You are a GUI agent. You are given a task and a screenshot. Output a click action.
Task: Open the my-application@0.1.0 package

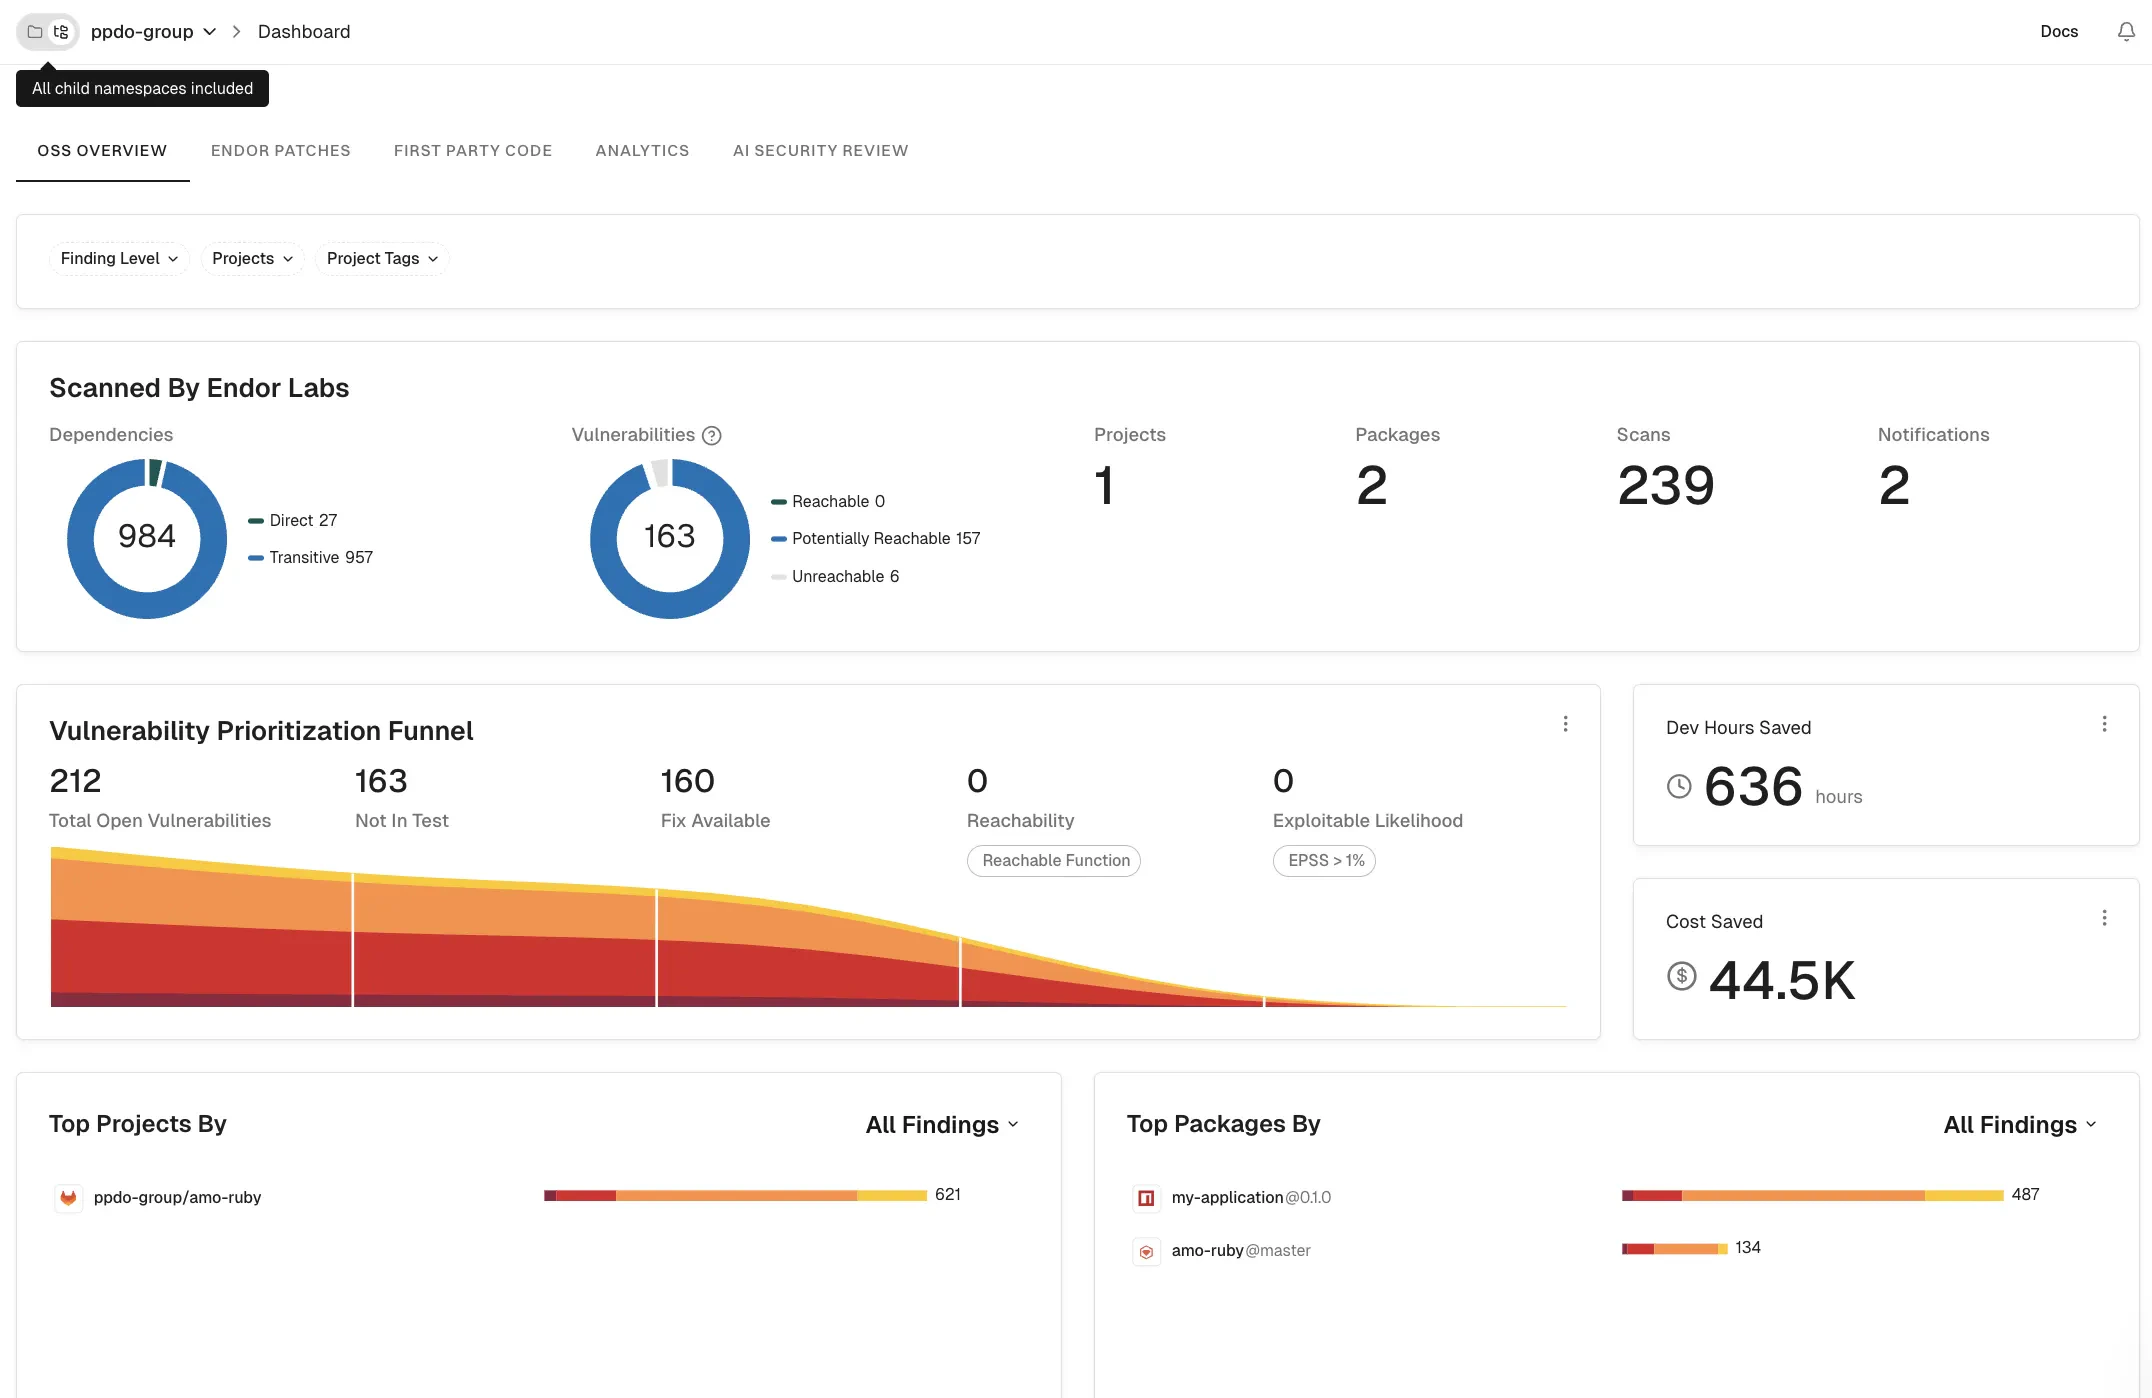point(1251,1198)
